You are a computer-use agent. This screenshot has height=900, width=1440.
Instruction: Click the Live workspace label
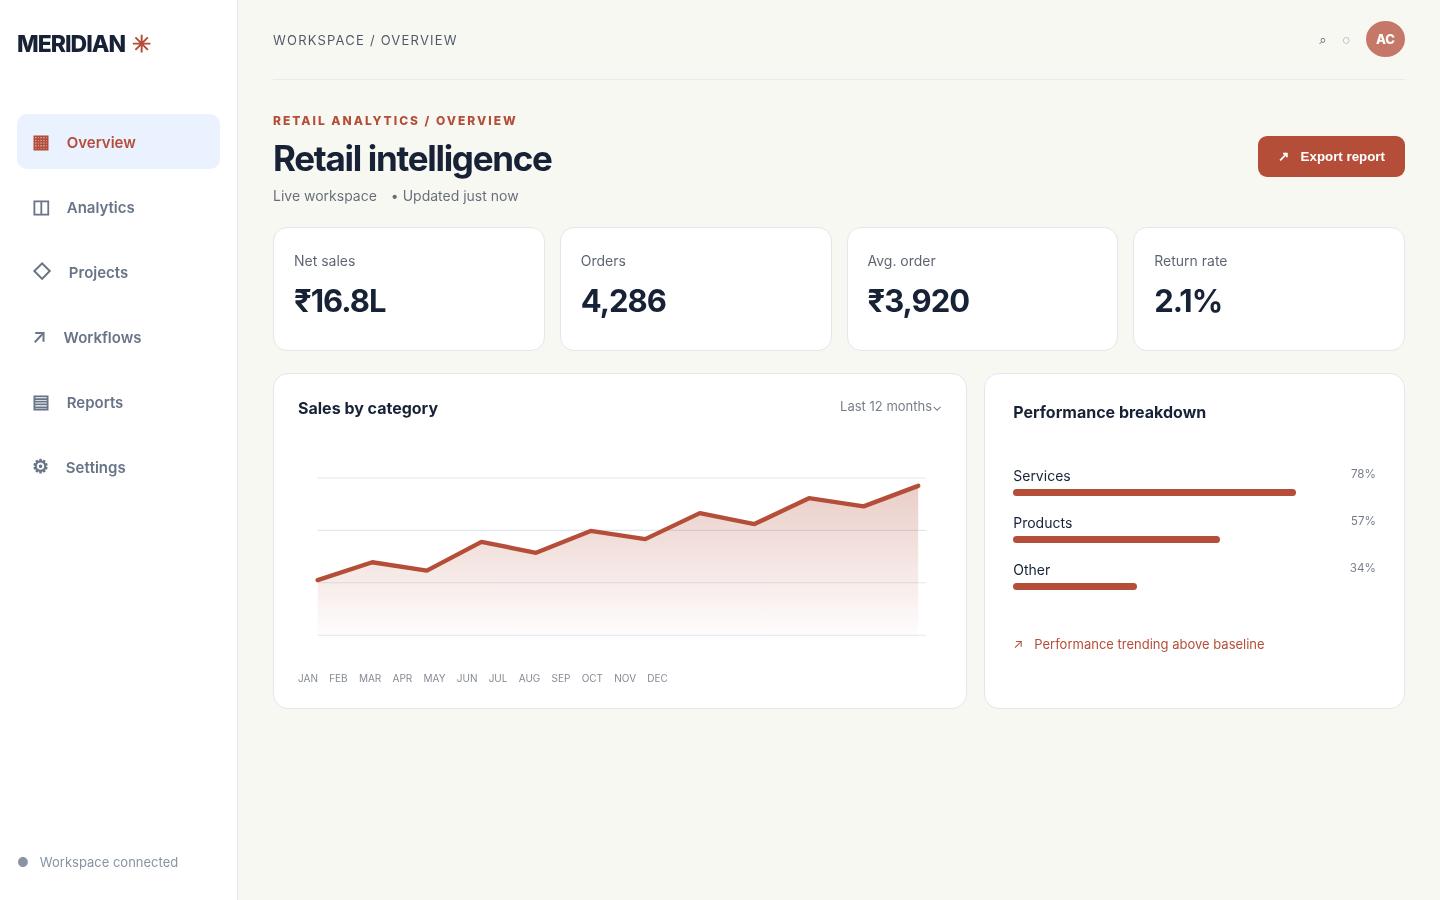[325, 196]
